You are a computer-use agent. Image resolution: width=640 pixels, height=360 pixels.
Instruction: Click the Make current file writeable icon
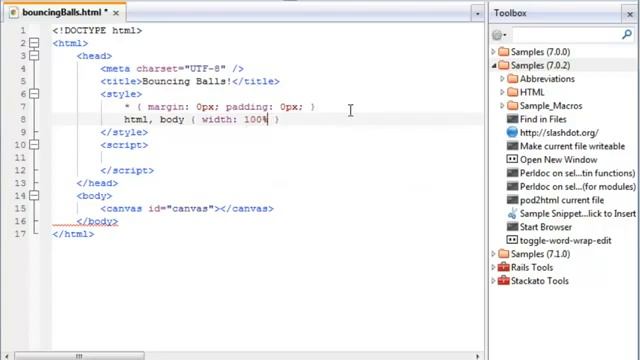tap(512, 146)
